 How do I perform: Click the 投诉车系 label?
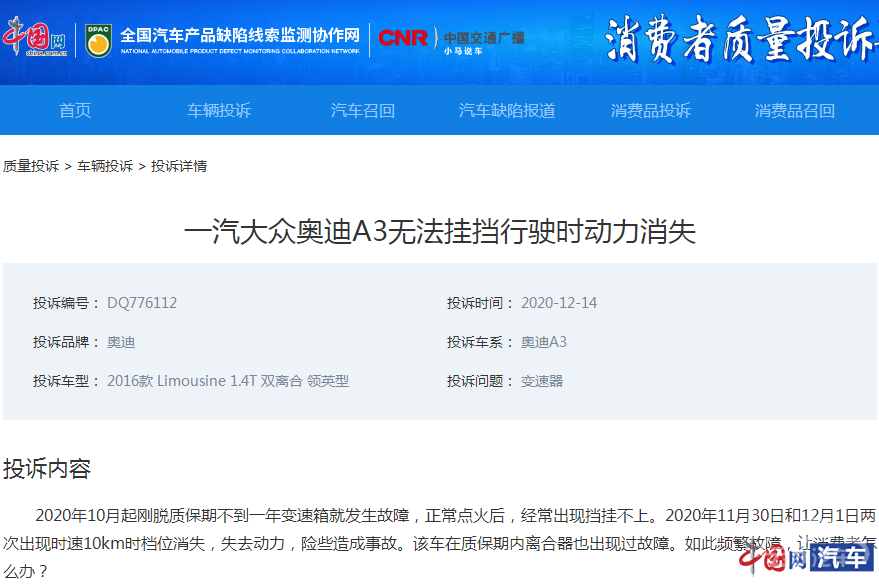pos(480,342)
